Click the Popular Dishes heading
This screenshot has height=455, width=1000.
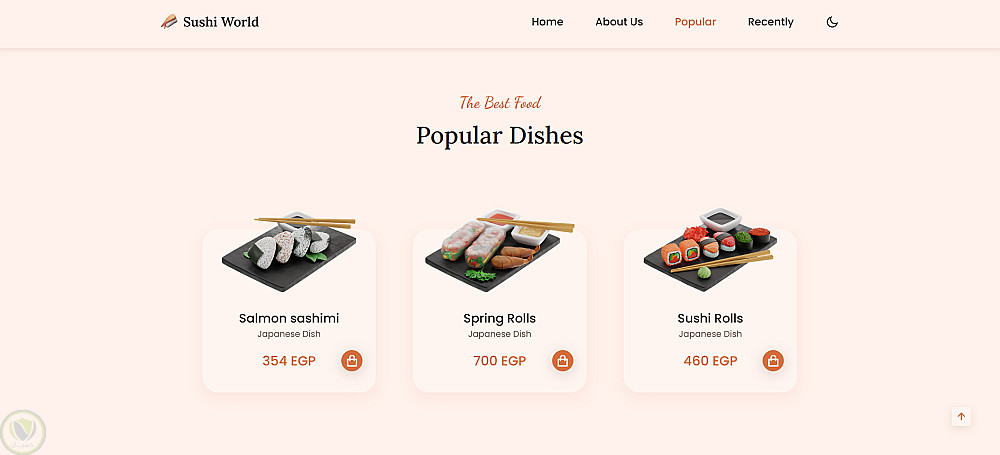(x=499, y=135)
